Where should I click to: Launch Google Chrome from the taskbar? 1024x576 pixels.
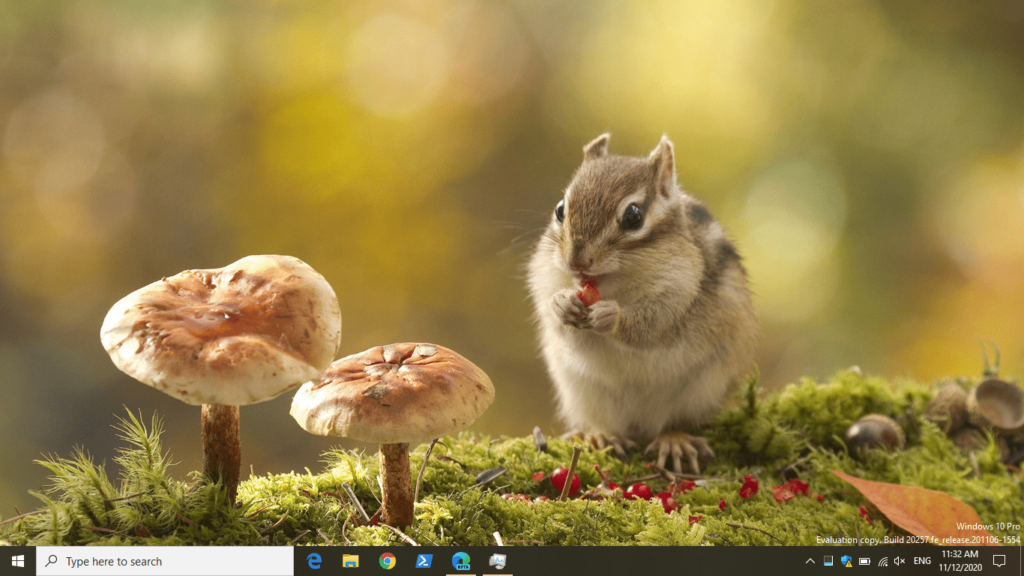coord(387,561)
